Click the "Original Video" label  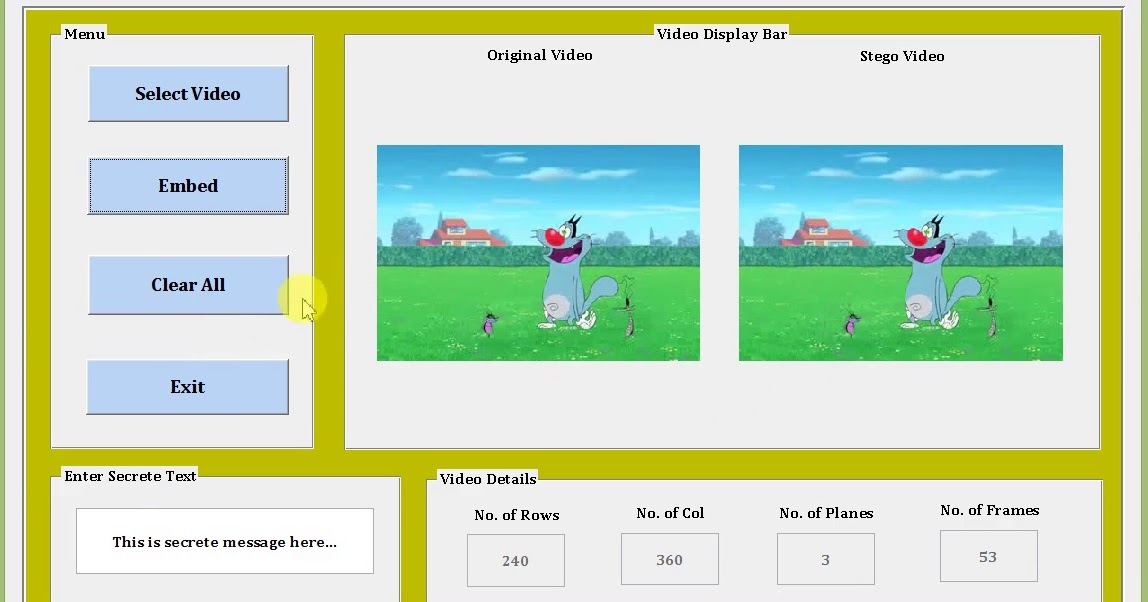540,55
